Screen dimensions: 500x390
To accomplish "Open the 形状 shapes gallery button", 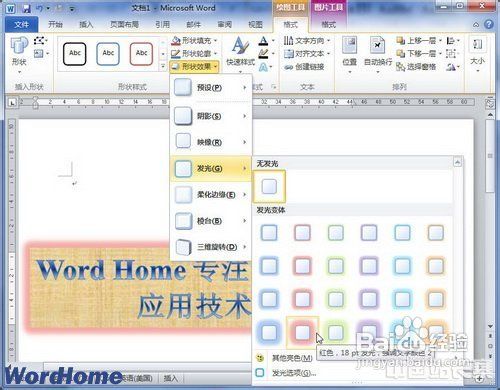I will 19,55.
